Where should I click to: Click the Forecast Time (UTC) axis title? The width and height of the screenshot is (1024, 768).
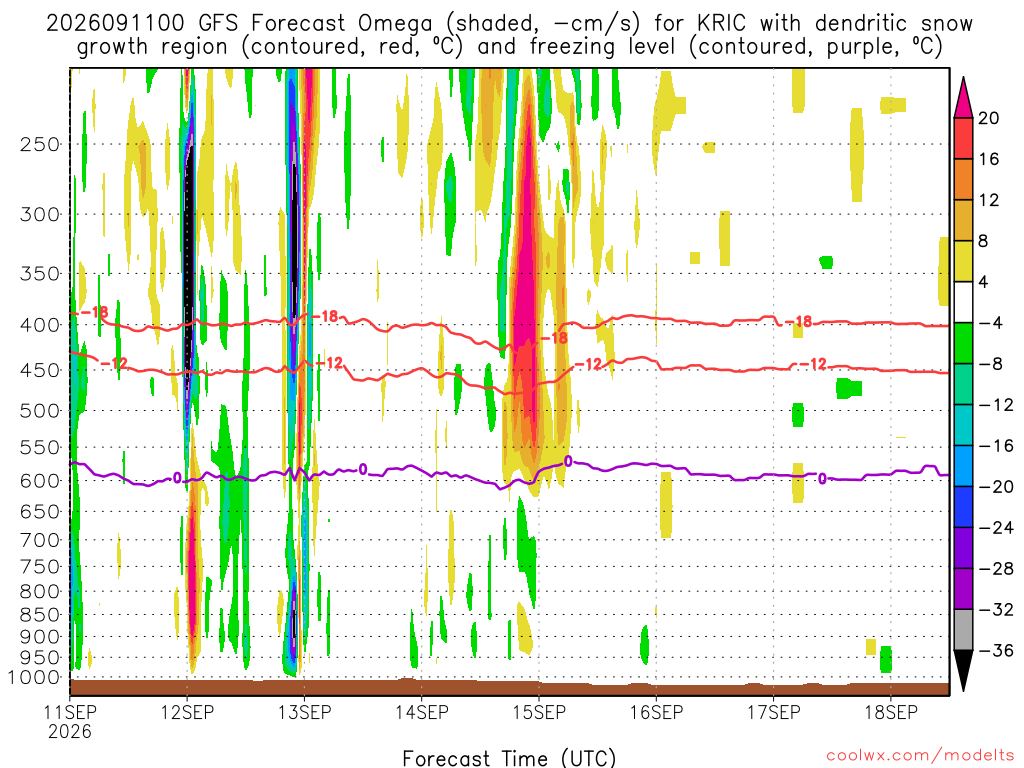coord(509,758)
